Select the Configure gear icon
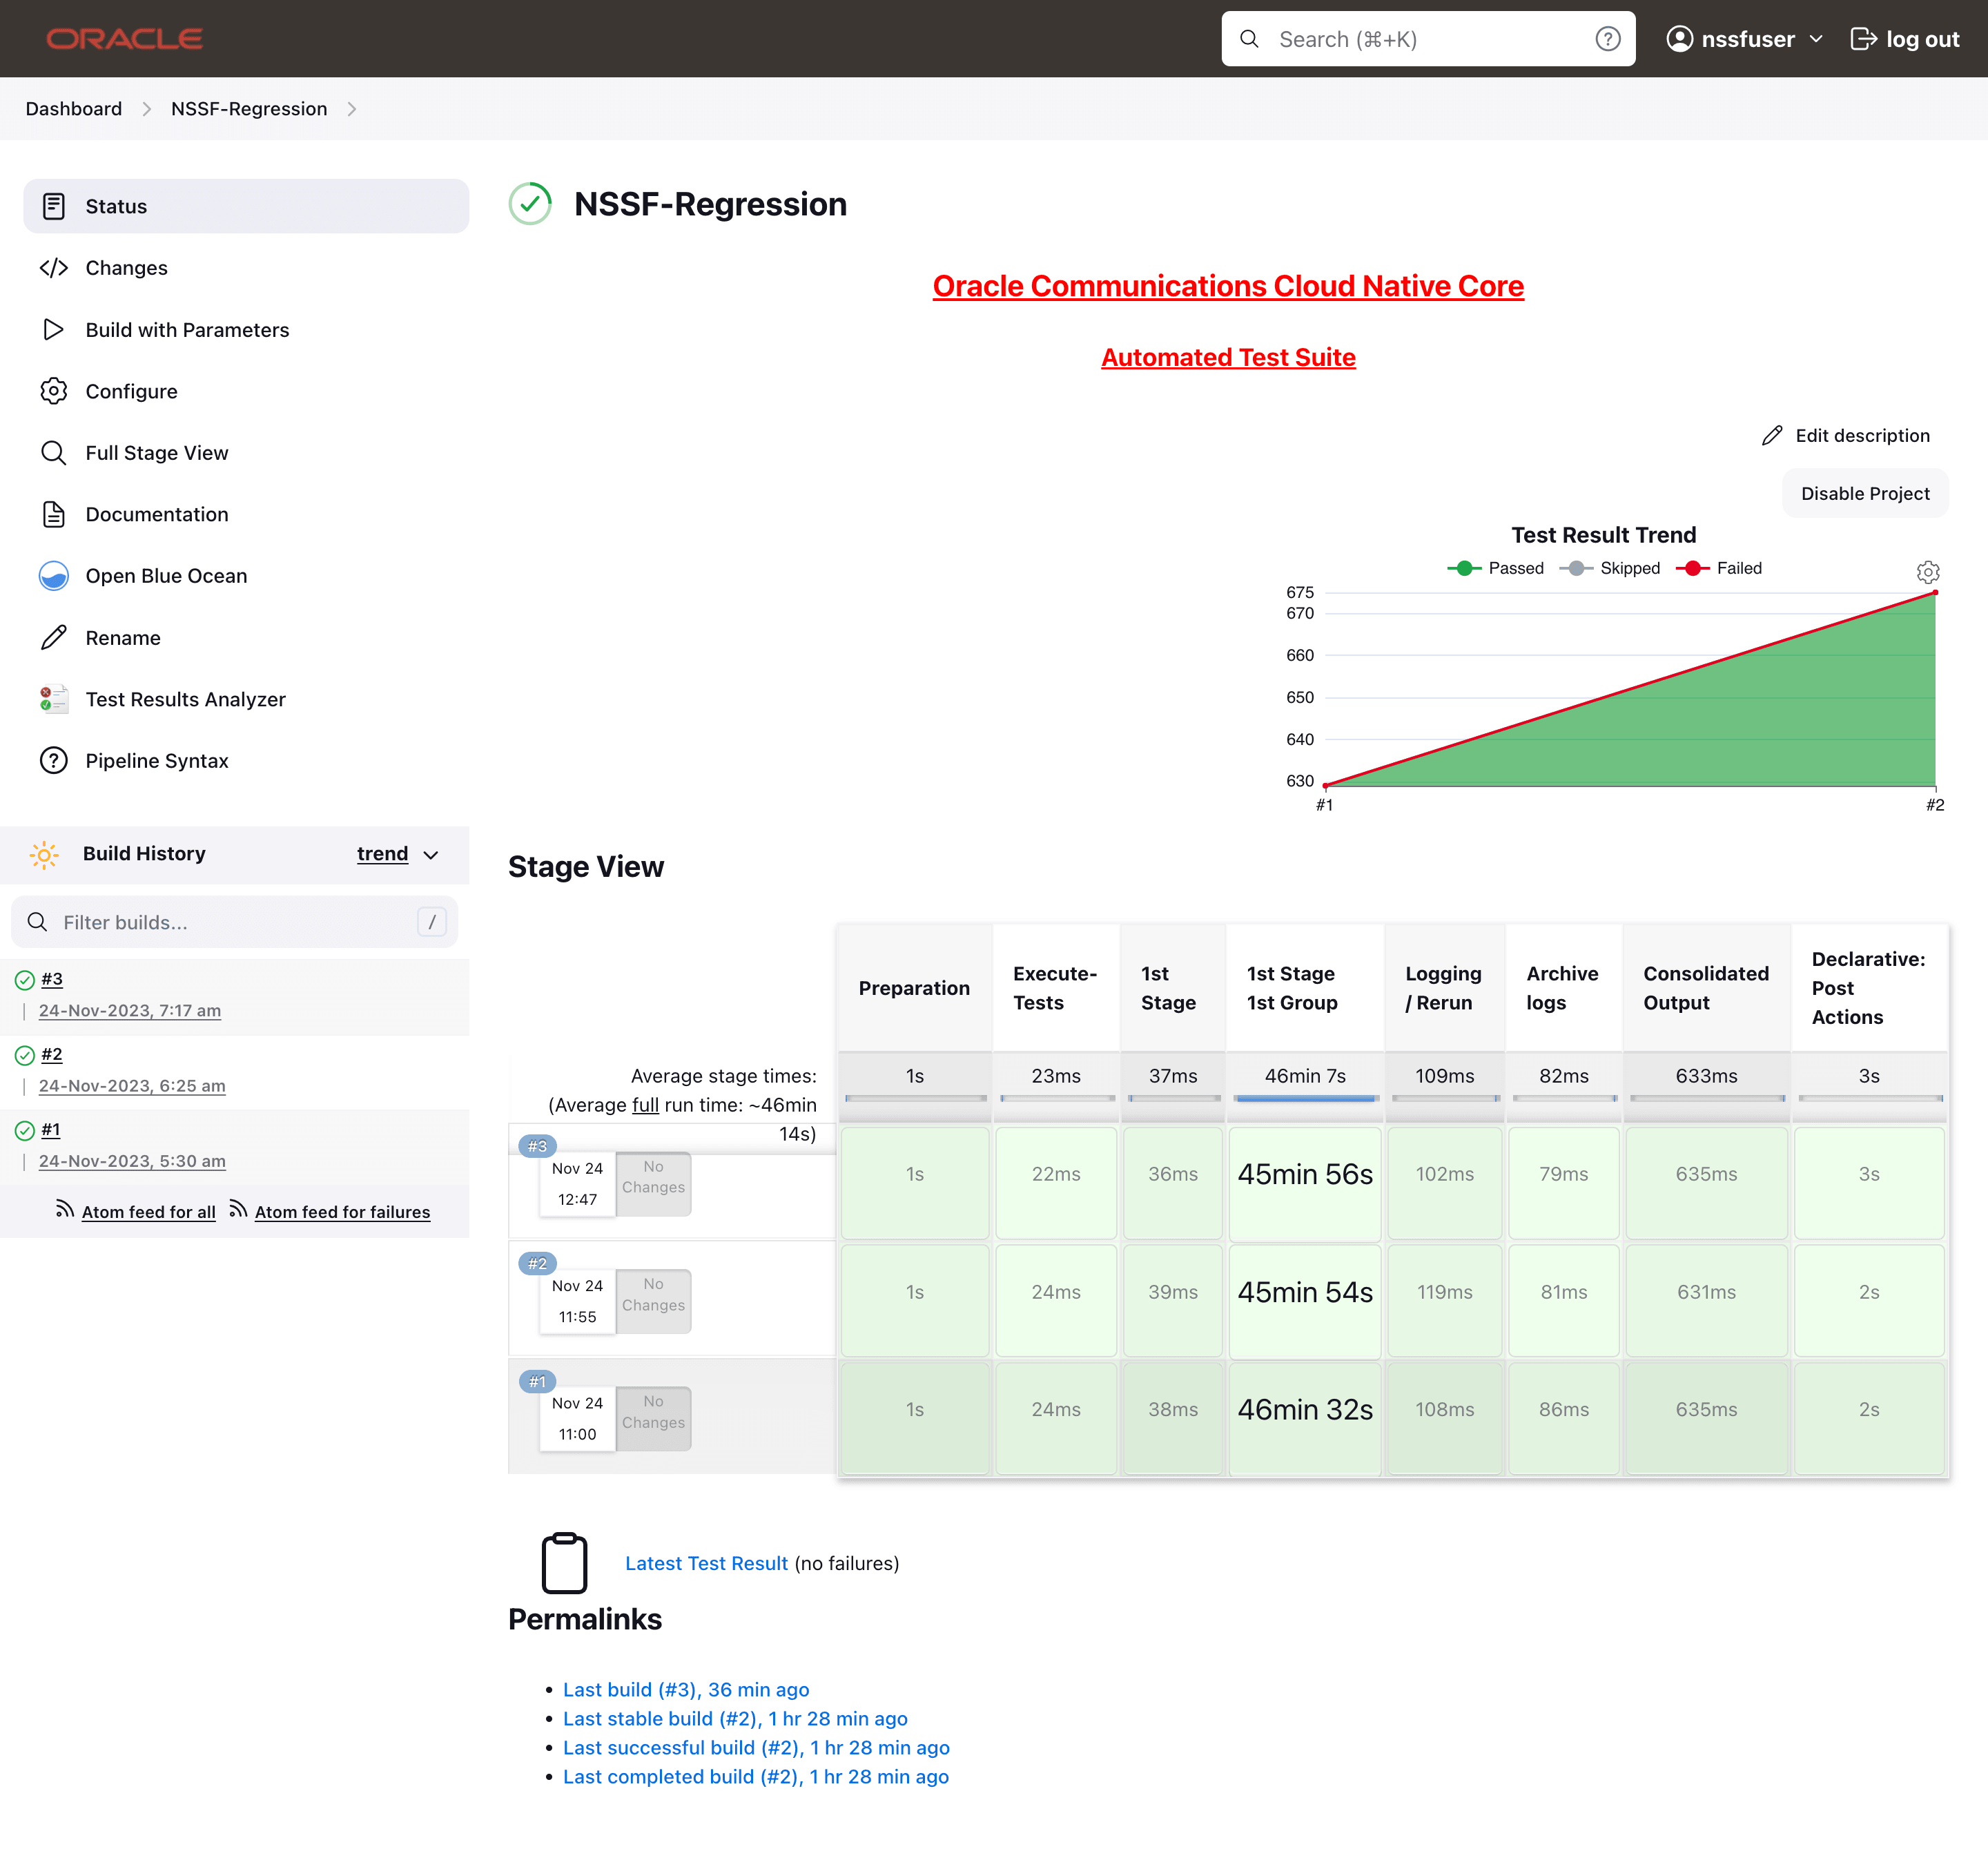Image resolution: width=1988 pixels, height=1849 pixels. point(54,391)
